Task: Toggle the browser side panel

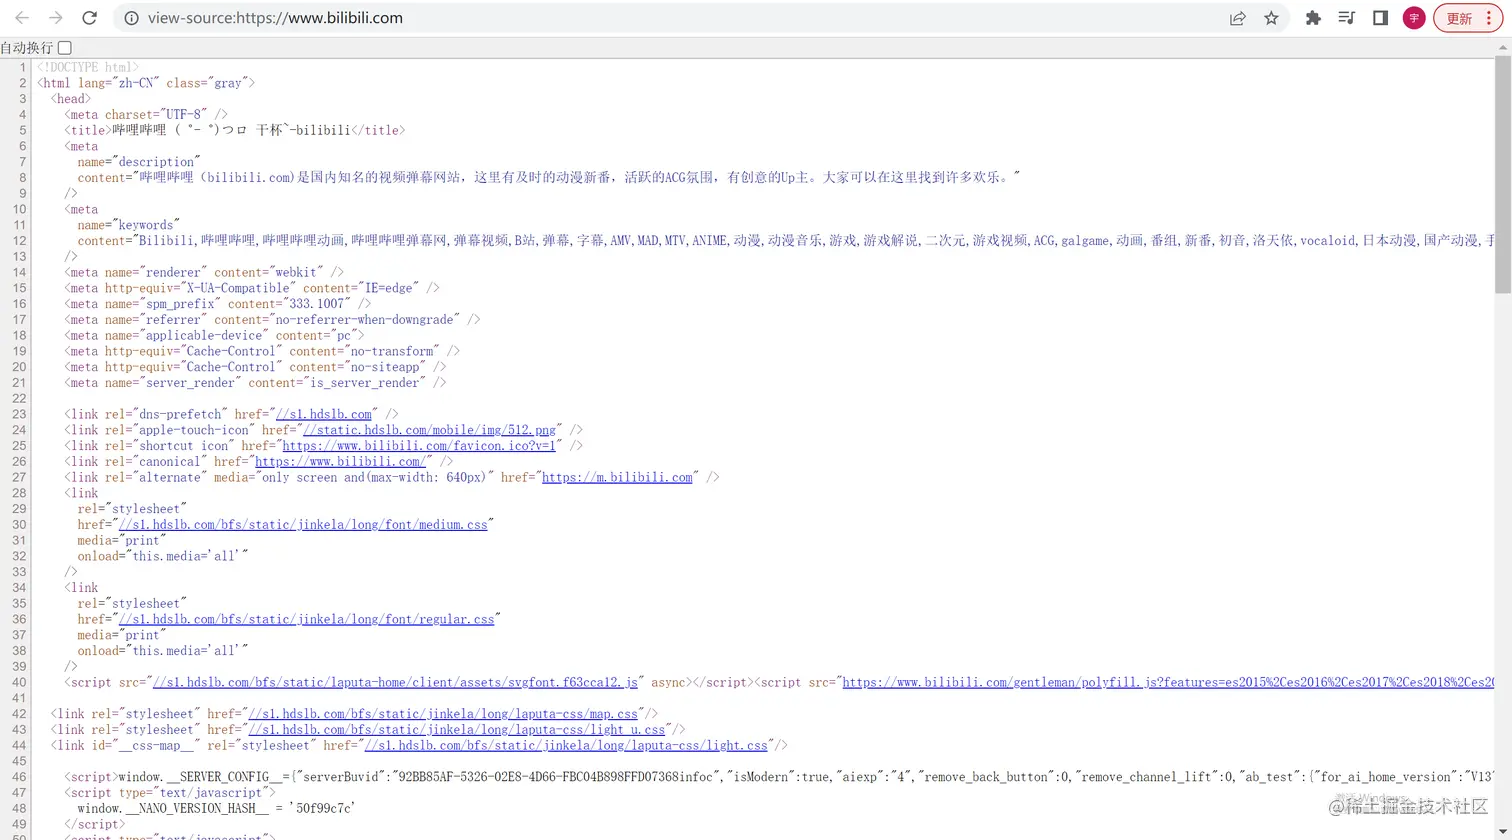Action: tap(1380, 18)
